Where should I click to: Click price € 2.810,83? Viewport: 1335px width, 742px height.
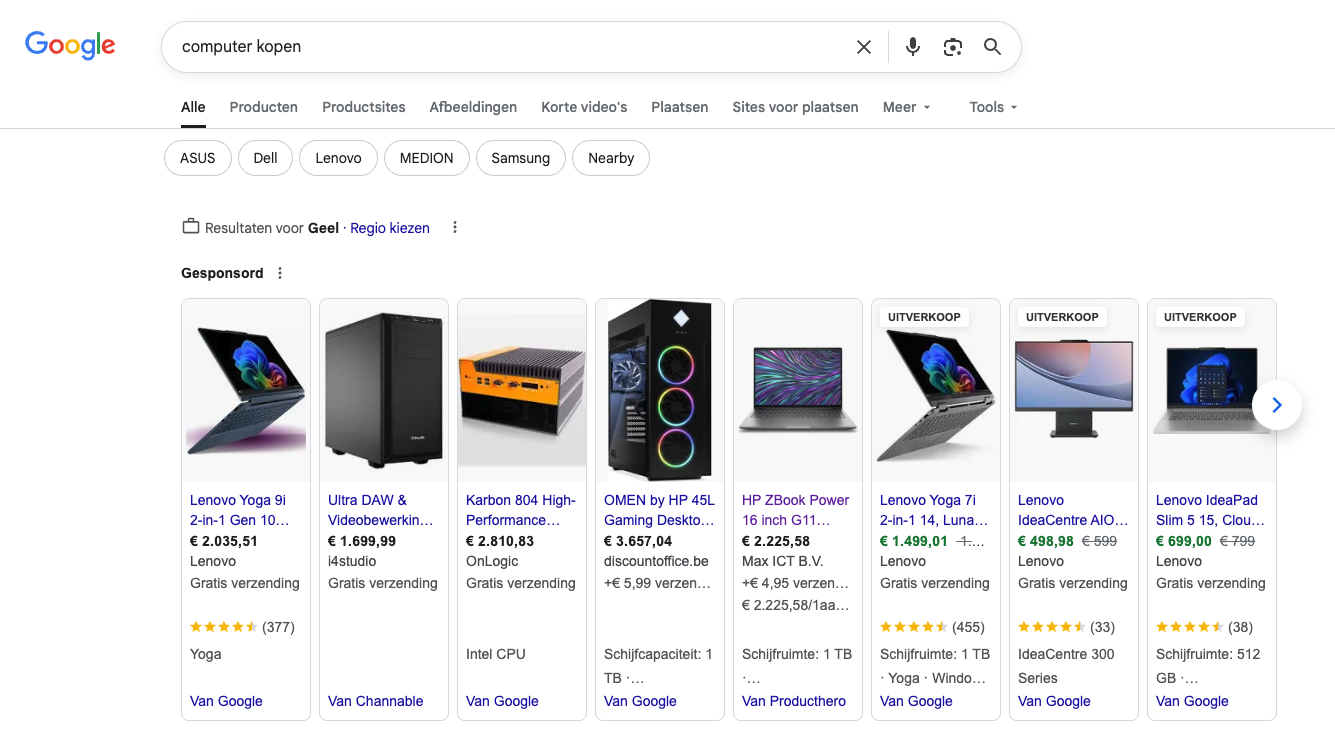(x=500, y=541)
